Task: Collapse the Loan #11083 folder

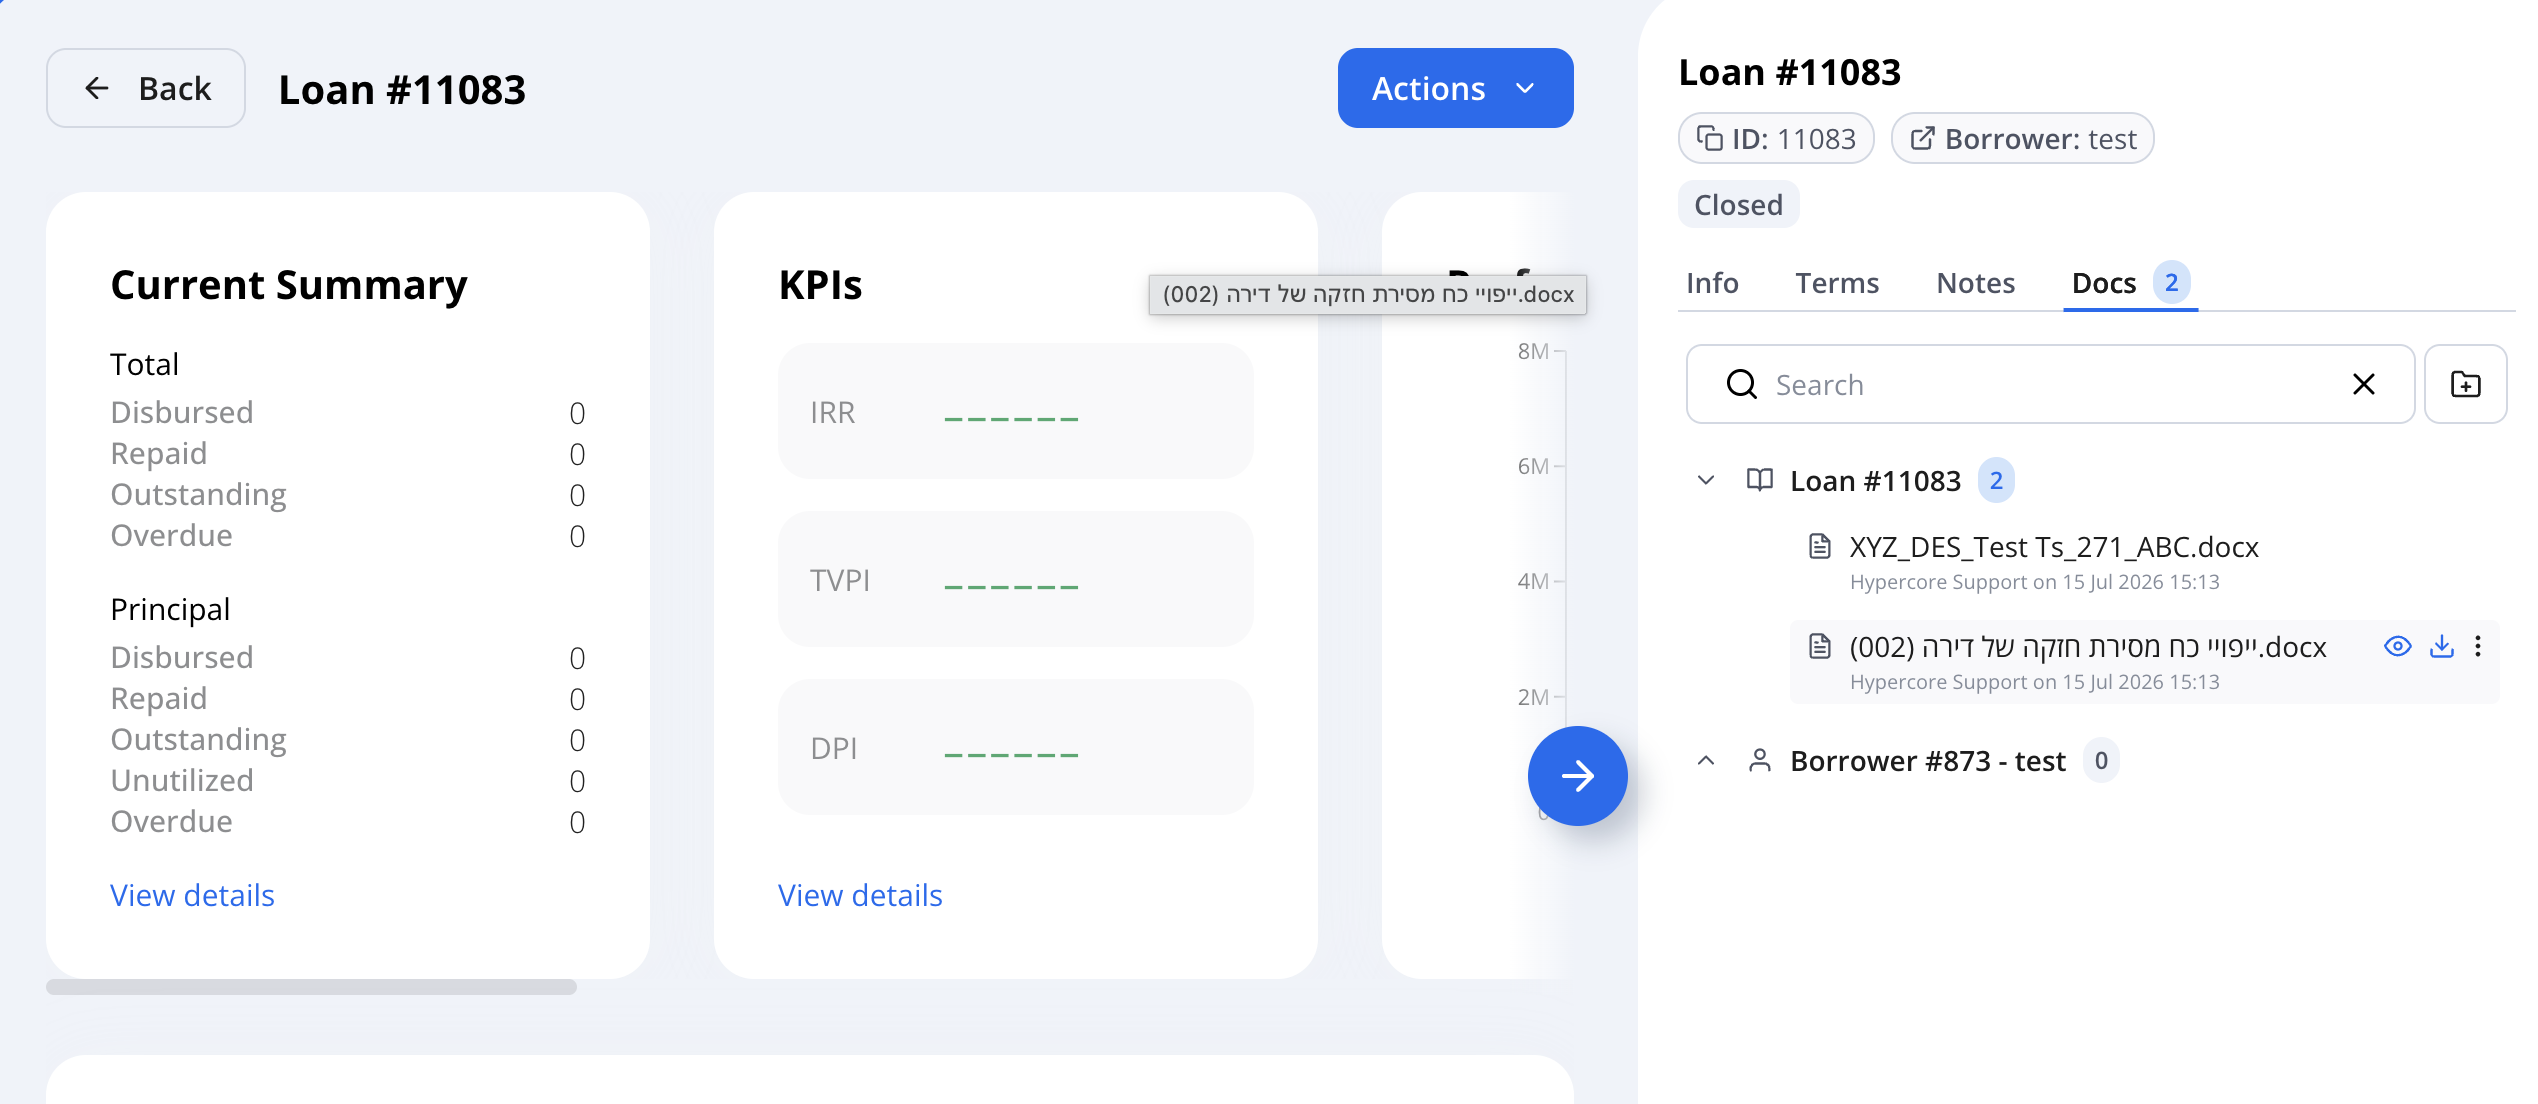Action: click(1706, 480)
